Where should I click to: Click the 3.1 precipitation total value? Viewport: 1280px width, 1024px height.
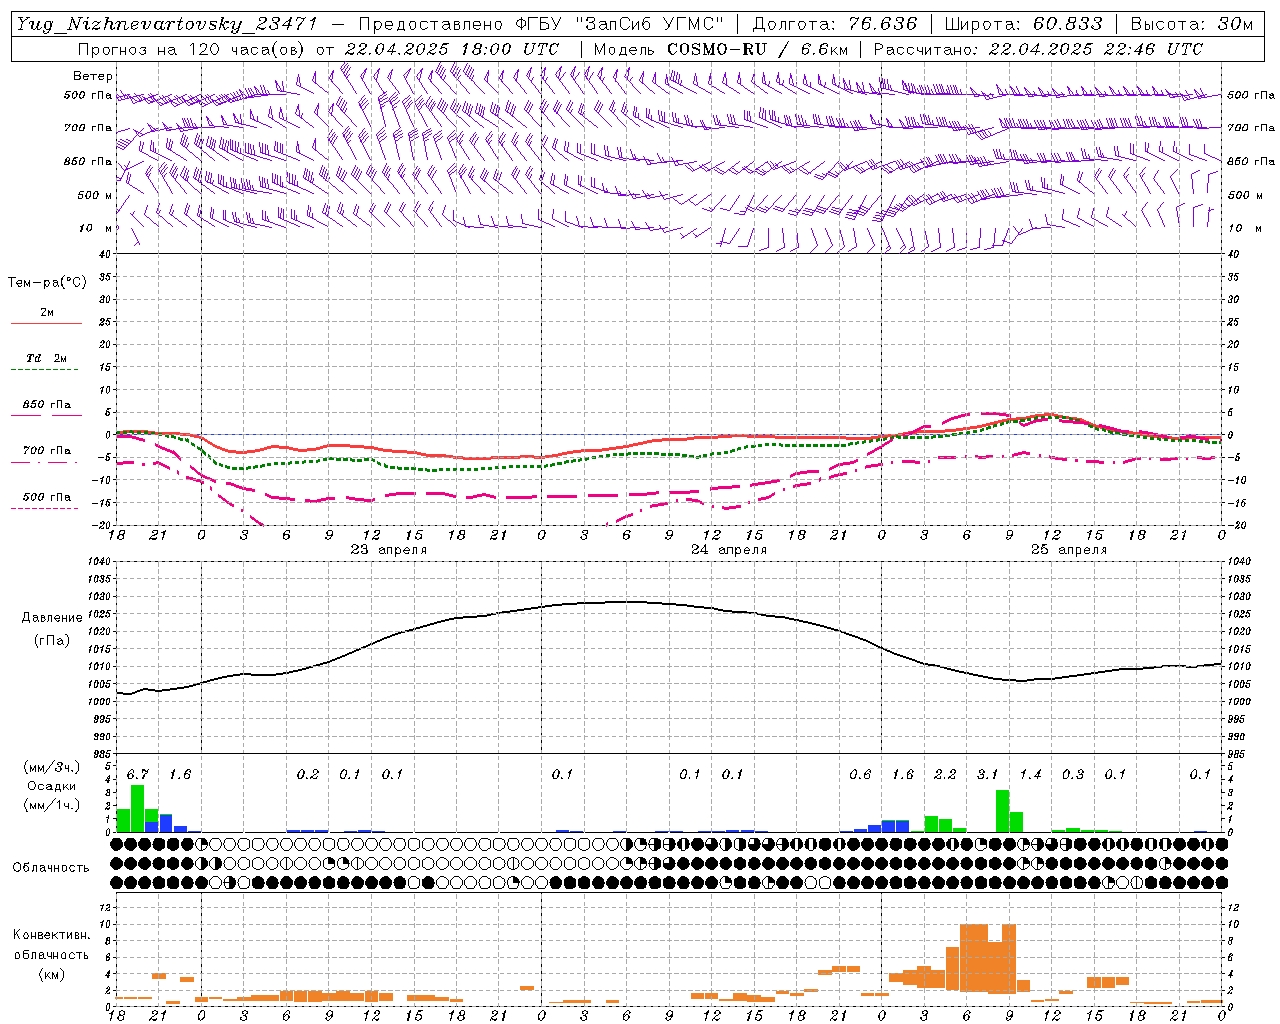[988, 774]
